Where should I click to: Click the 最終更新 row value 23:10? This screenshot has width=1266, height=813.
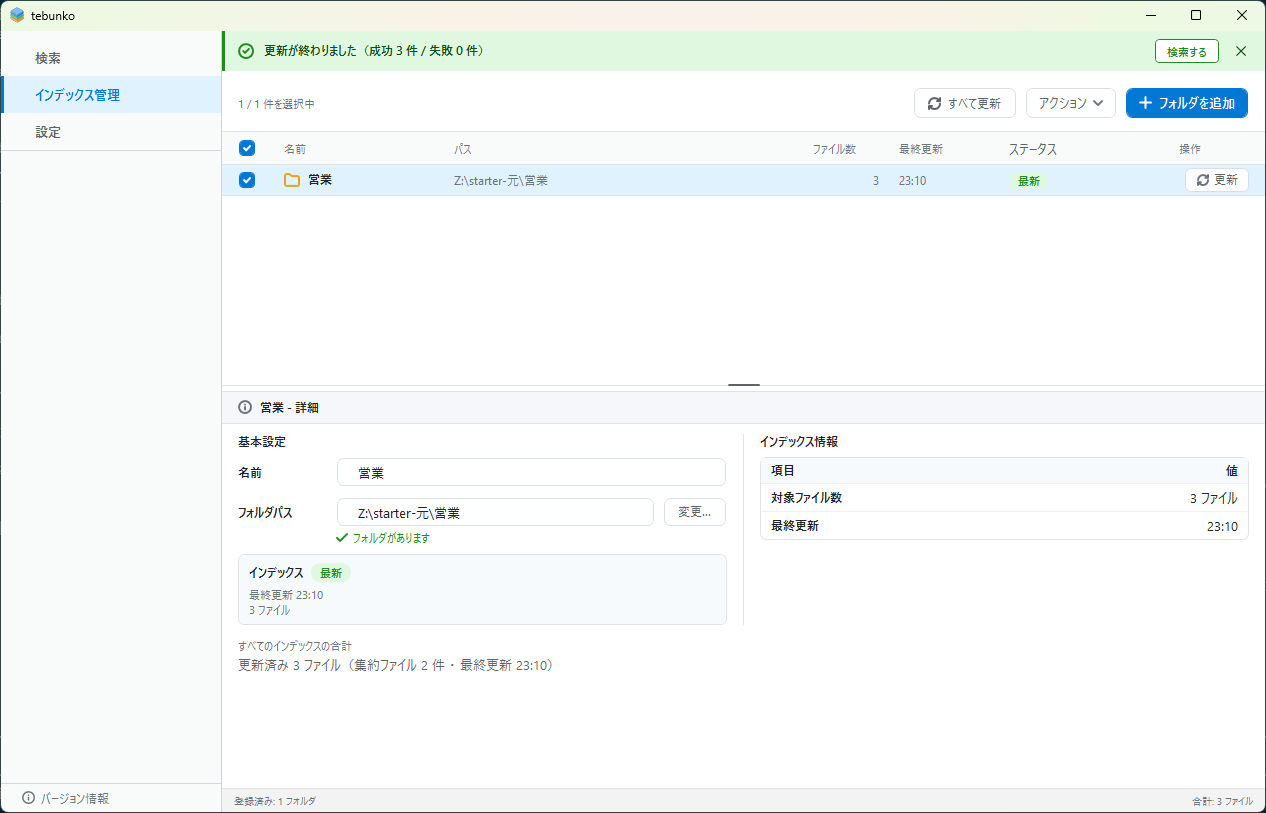pos(1222,526)
